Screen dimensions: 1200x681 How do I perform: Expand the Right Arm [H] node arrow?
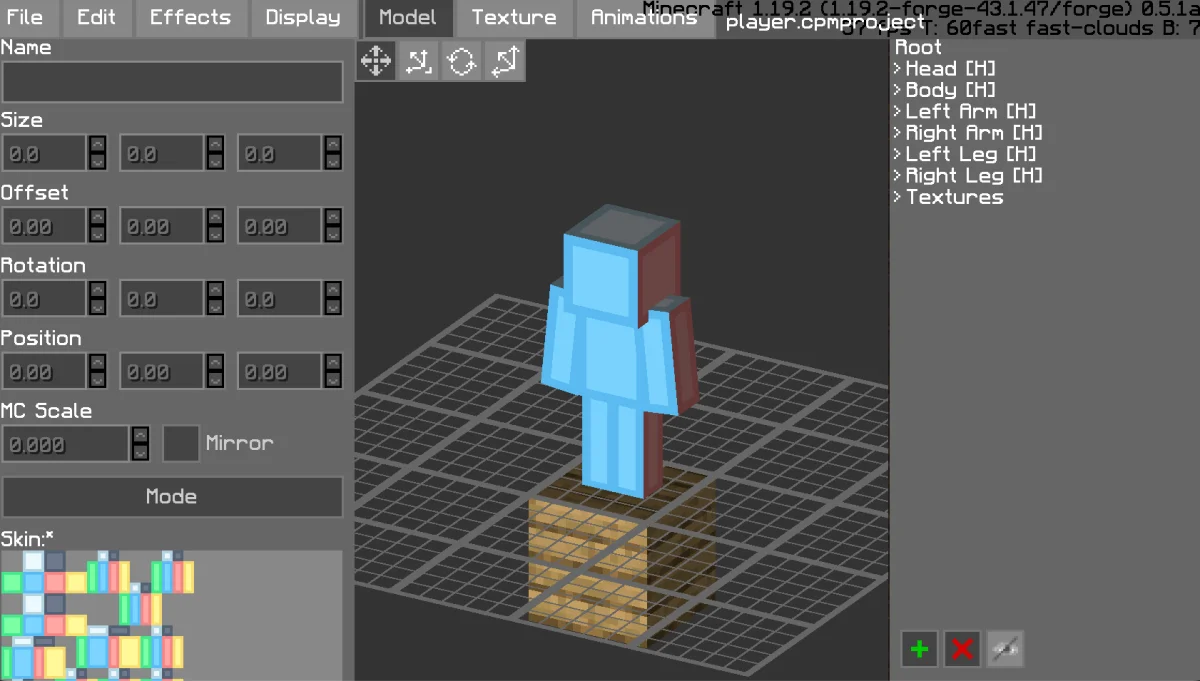click(x=898, y=133)
